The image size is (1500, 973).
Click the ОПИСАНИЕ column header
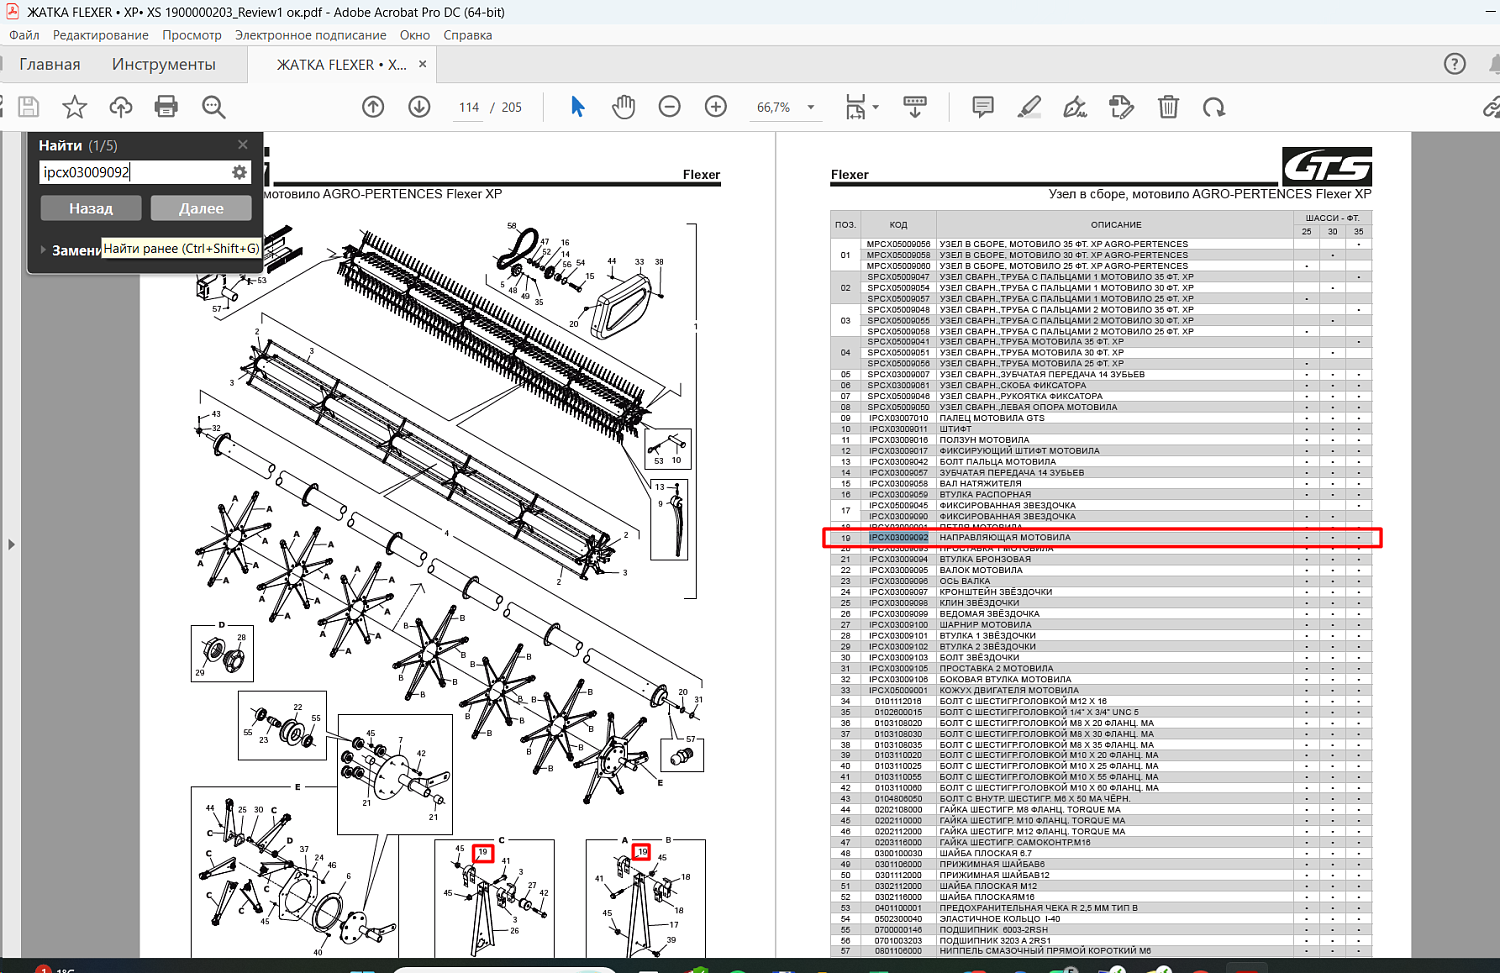tap(1116, 225)
